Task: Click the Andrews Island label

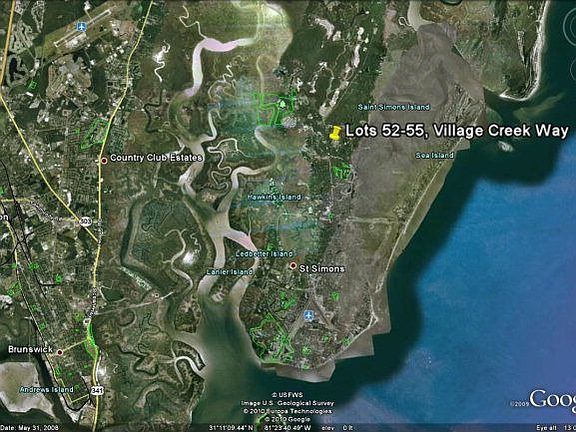Action: coord(47,389)
